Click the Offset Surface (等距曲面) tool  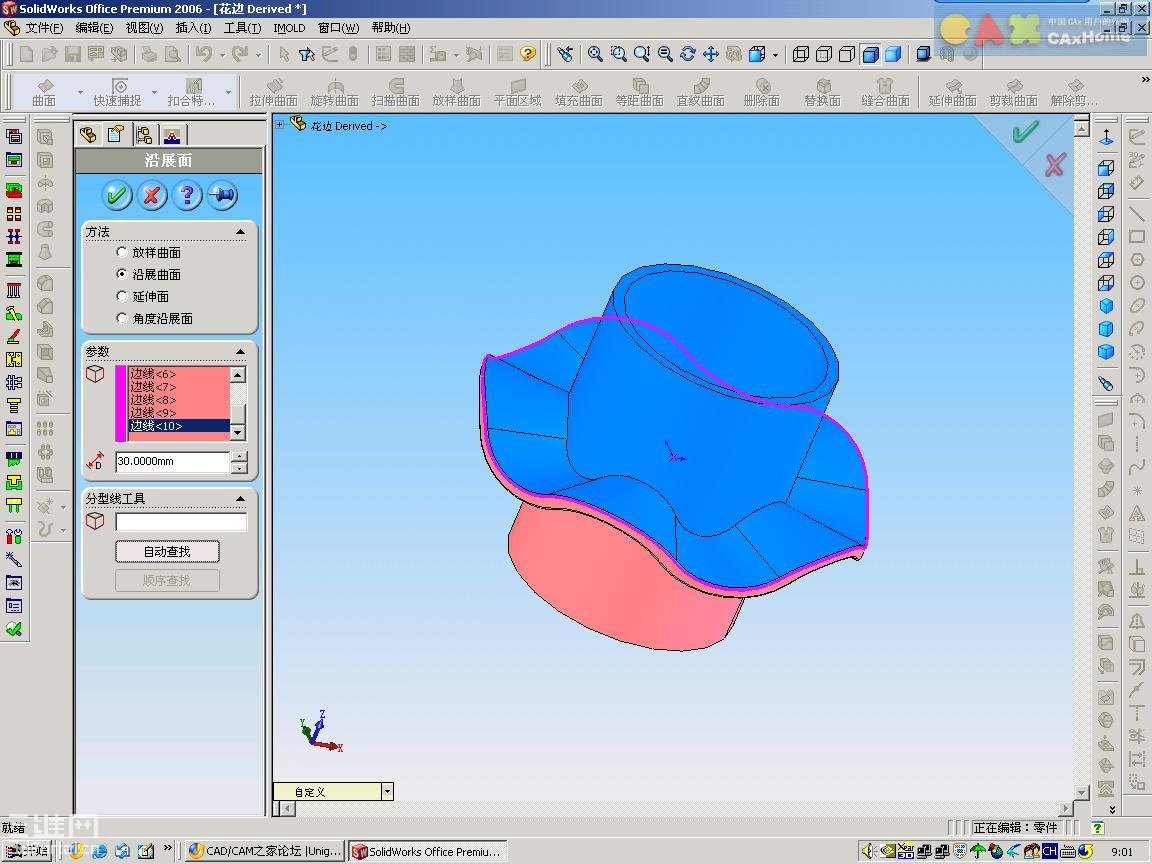[x=639, y=93]
